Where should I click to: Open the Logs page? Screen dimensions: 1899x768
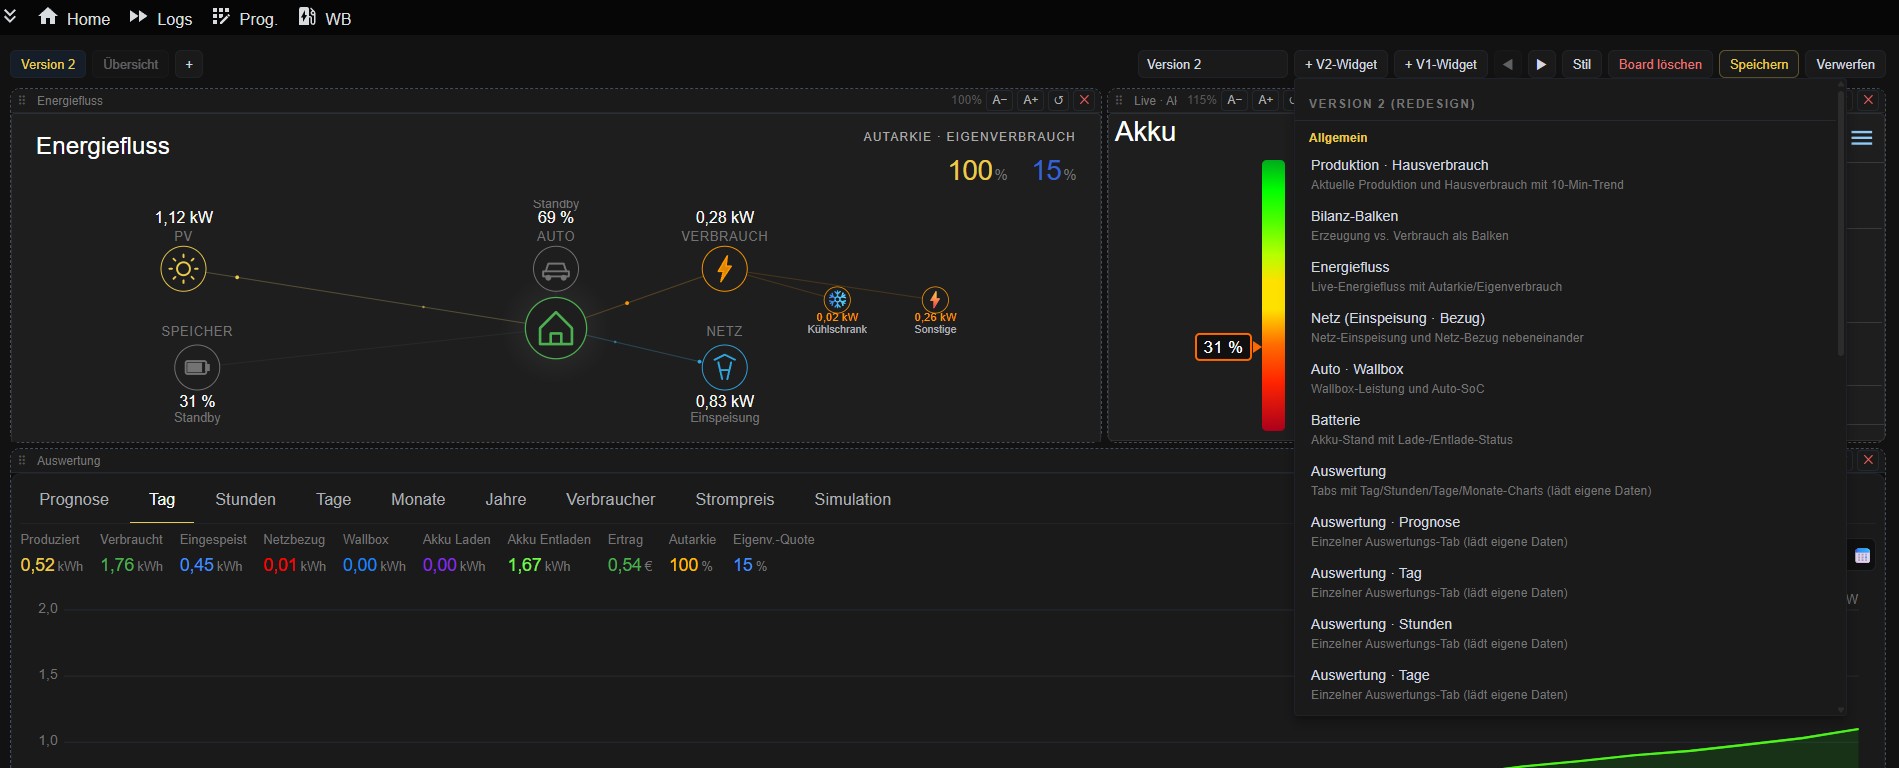click(x=160, y=18)
